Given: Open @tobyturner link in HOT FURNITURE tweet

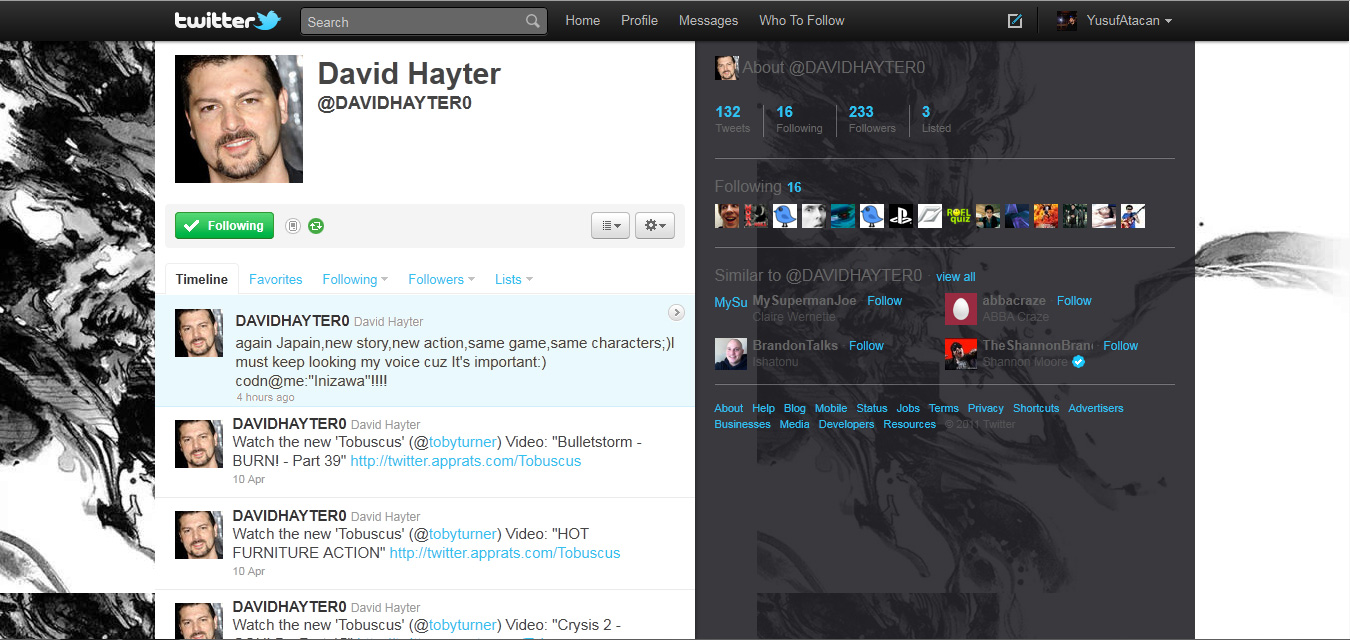Looking at the screenshot, I should pos(463,534).
